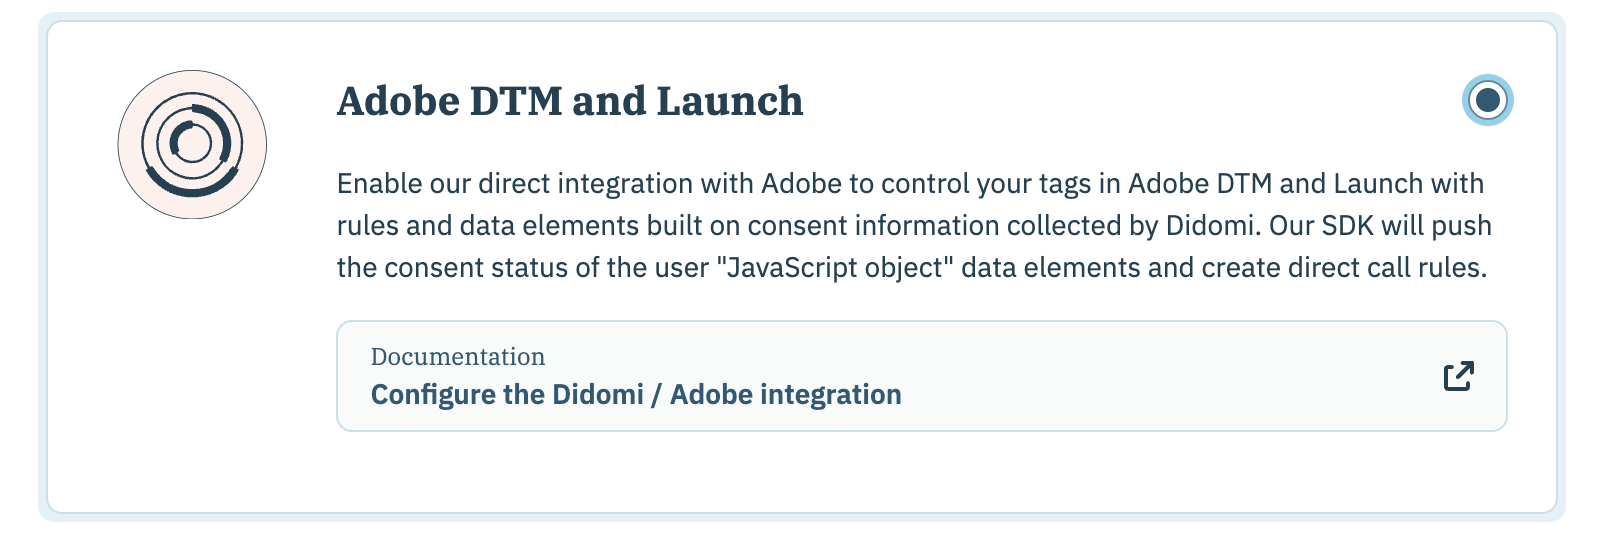Click the "Our SDK will push" text
The height and width of the screenshot is (540, 1616).
1380,226
